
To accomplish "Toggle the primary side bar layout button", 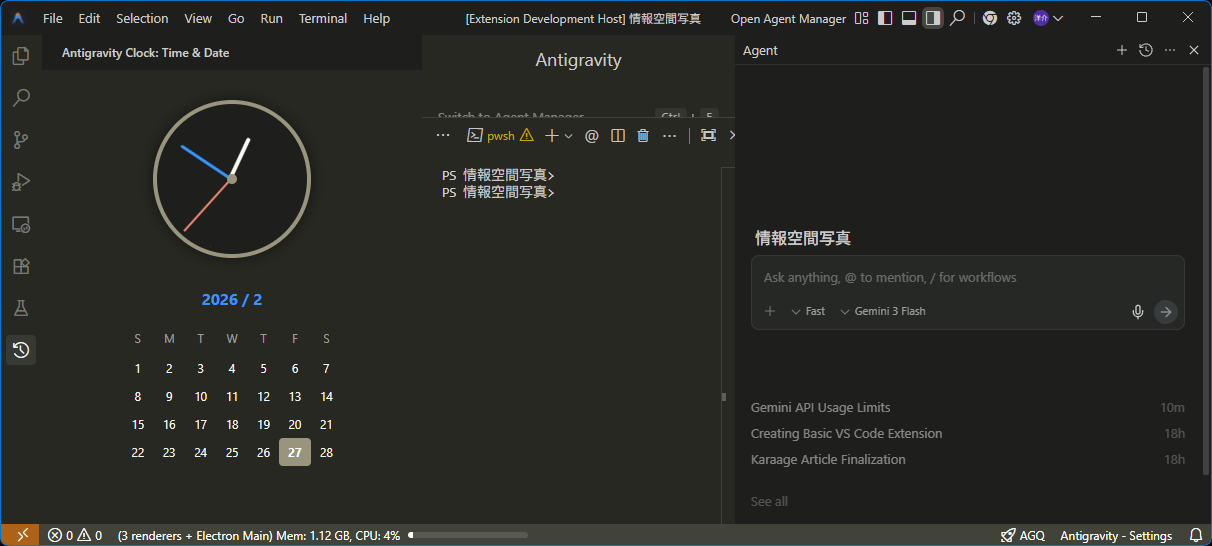I will point(885,18).
